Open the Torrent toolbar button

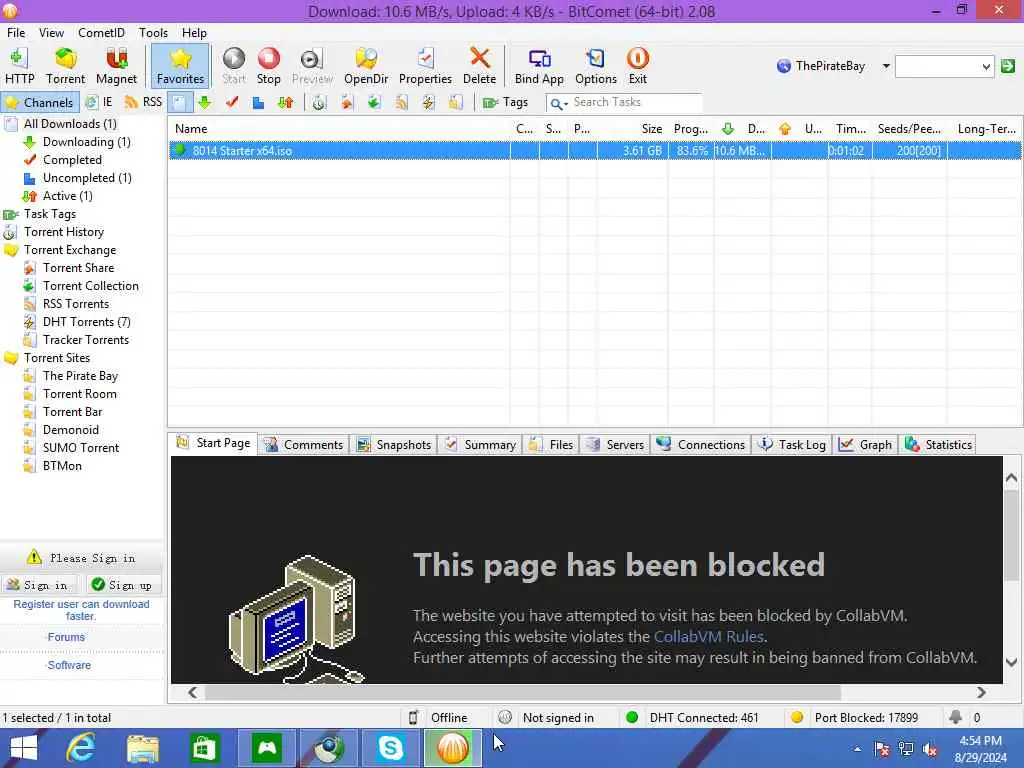point(65,66)
